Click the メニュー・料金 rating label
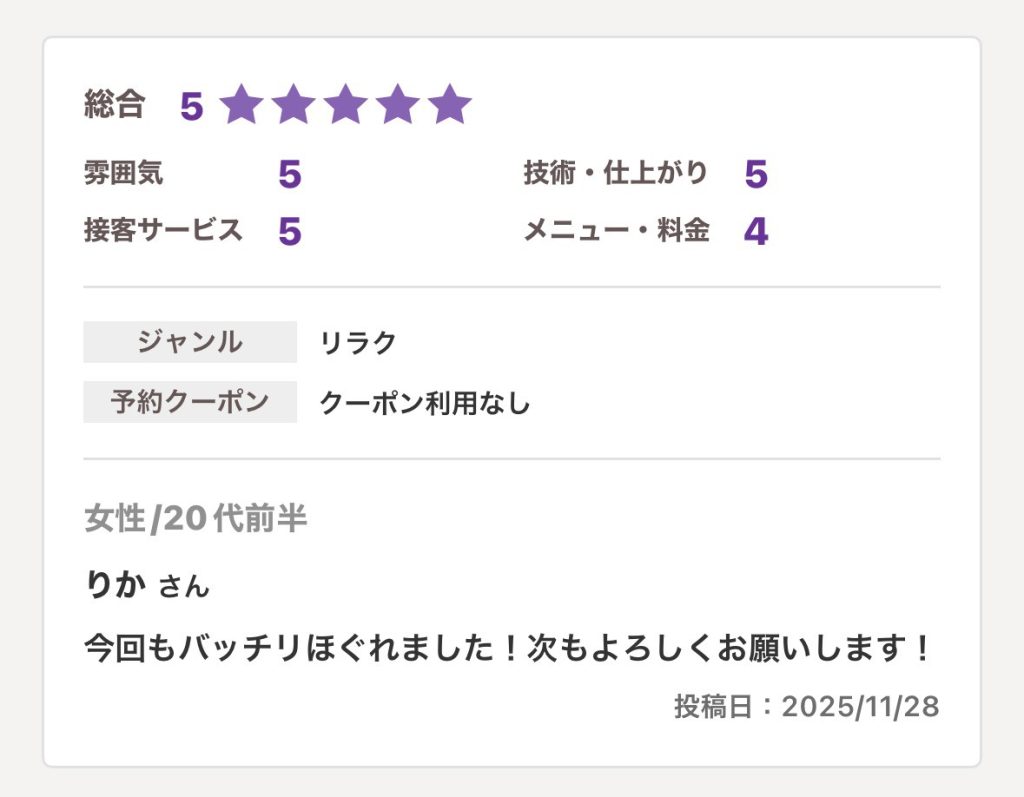Viewport: 1024px width, 797px height. (616, 231)
